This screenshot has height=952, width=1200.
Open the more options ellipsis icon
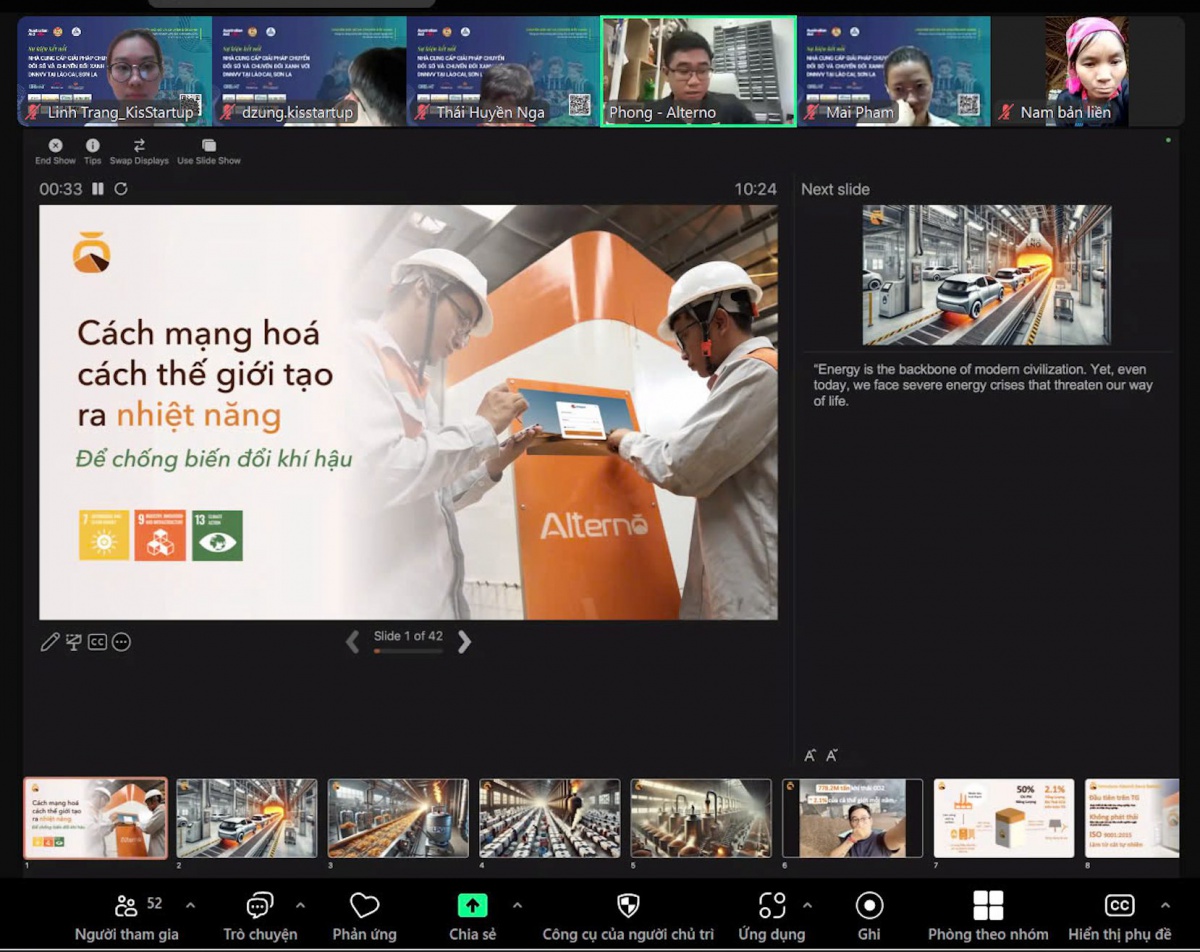(x=121, y=642)
